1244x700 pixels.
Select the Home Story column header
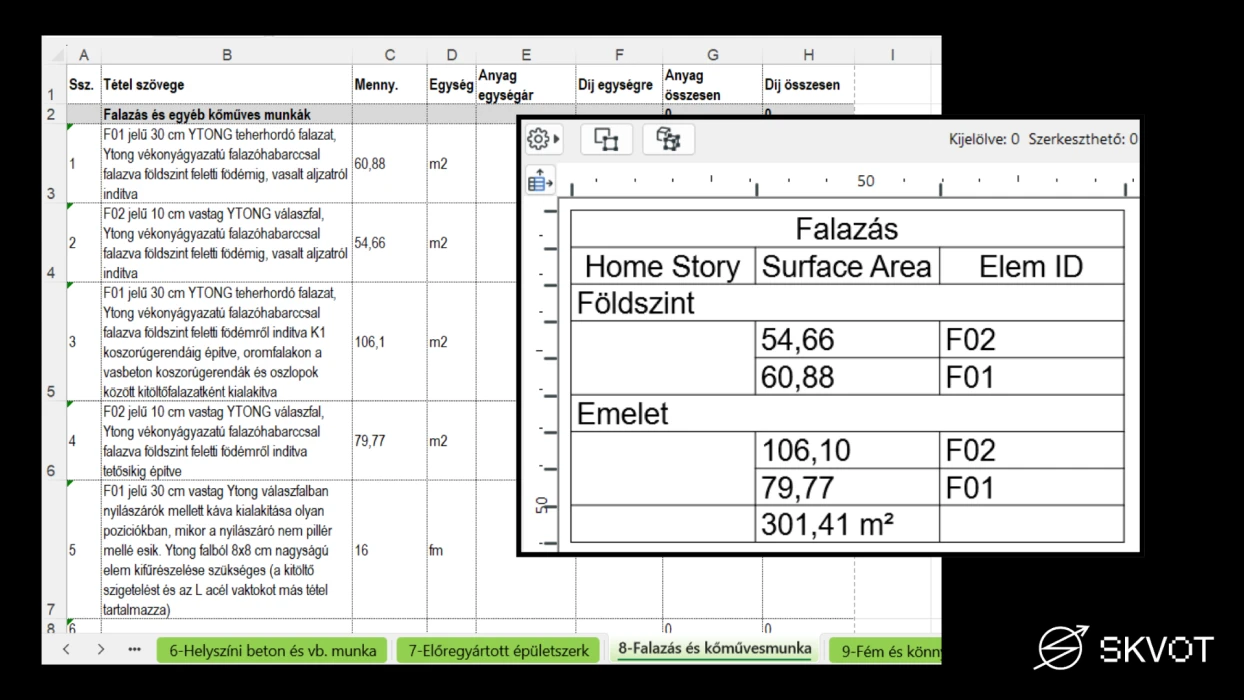point(662,267)
